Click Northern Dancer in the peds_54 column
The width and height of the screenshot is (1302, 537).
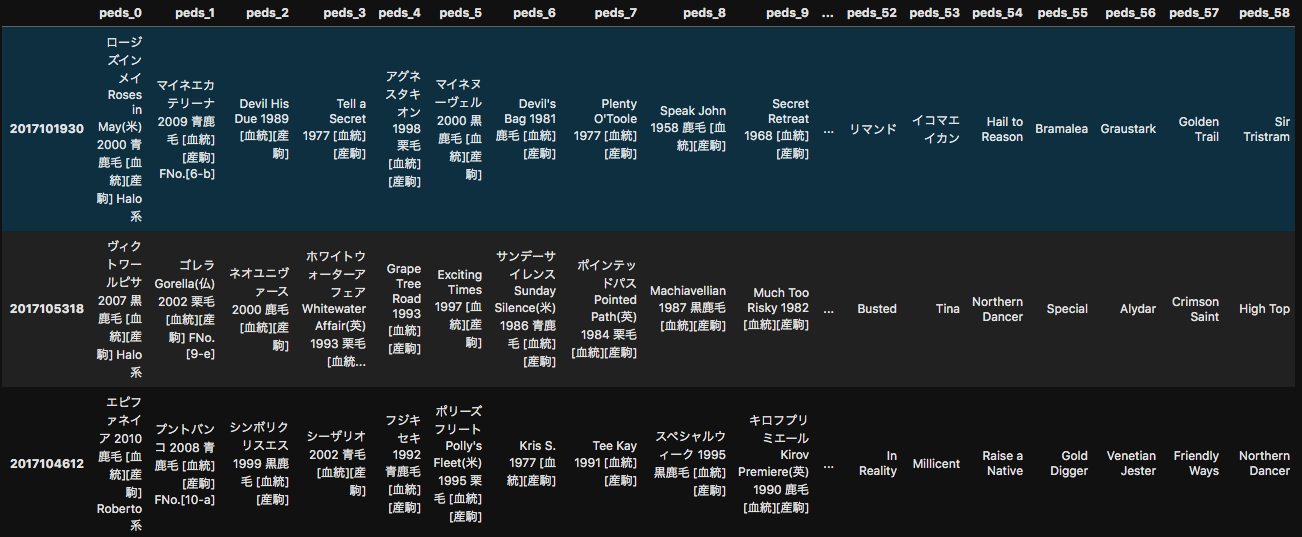tap(997, 309)
